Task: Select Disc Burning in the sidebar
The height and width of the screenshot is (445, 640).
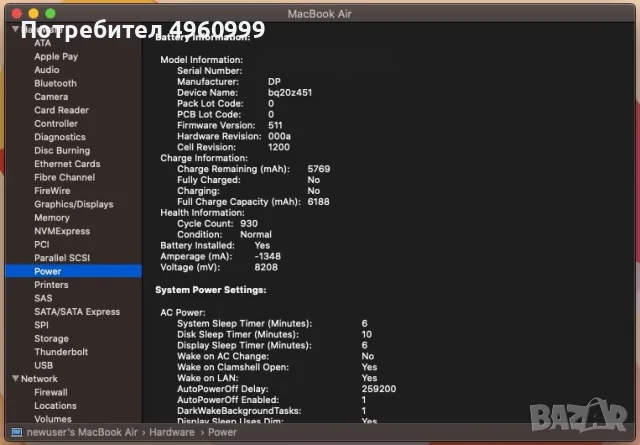Action: click(62, 151)
